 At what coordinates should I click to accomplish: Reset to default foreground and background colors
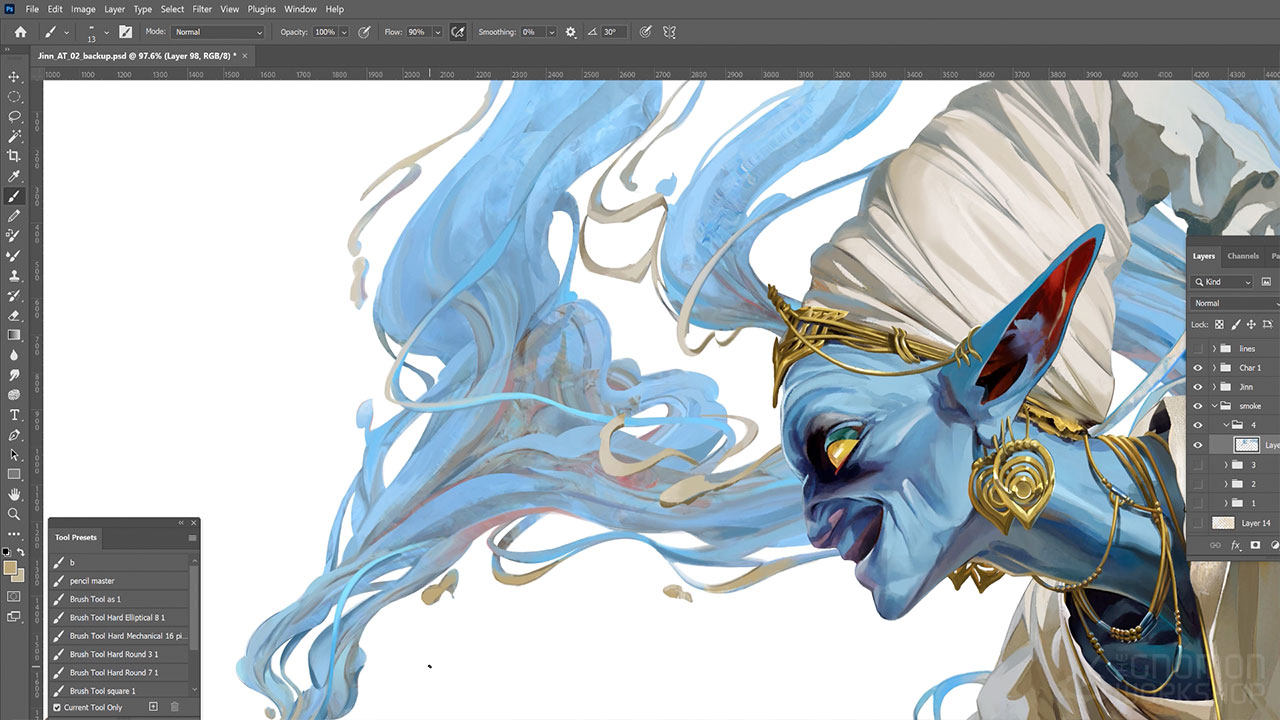[x=5, y=552]
